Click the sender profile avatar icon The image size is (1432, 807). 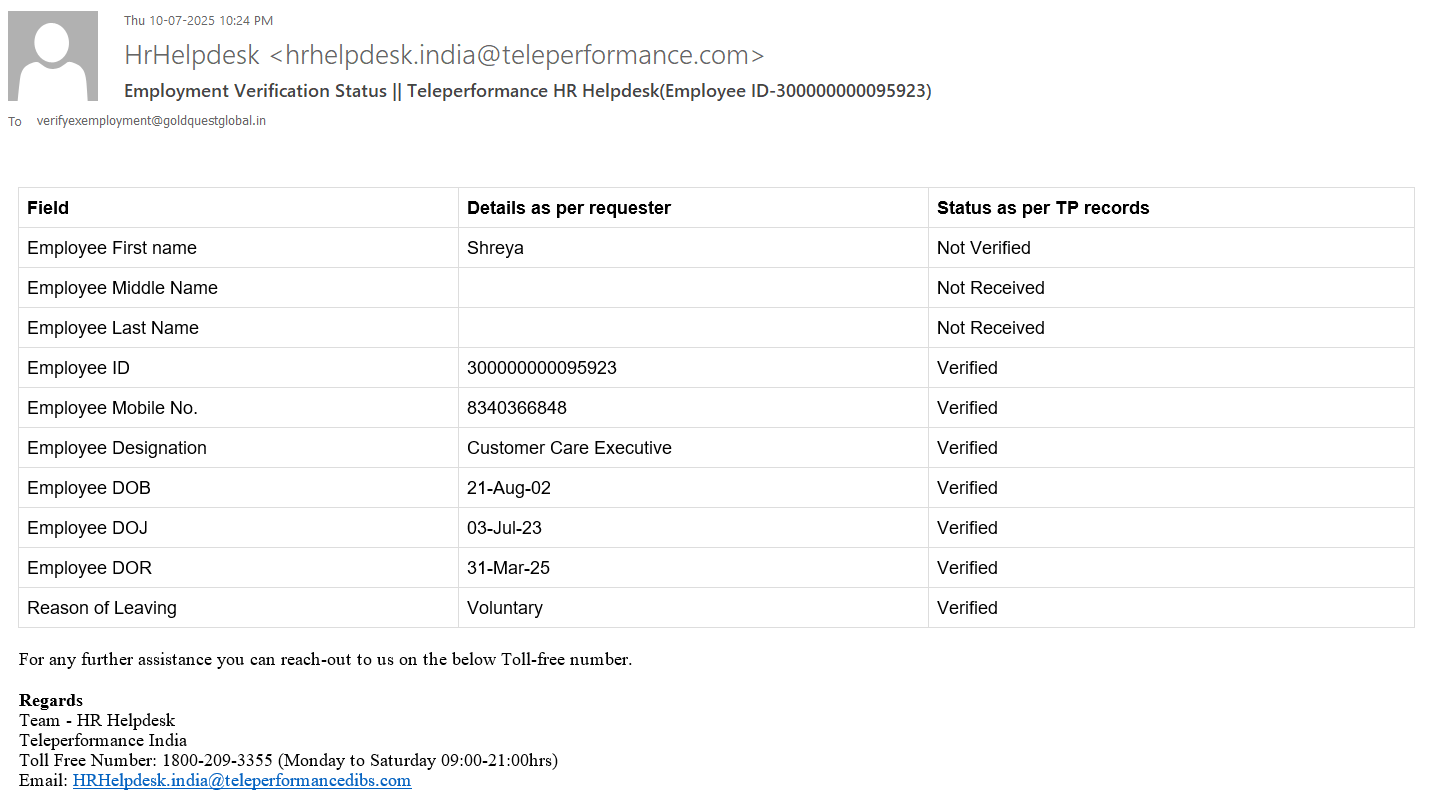pos(53,56)
